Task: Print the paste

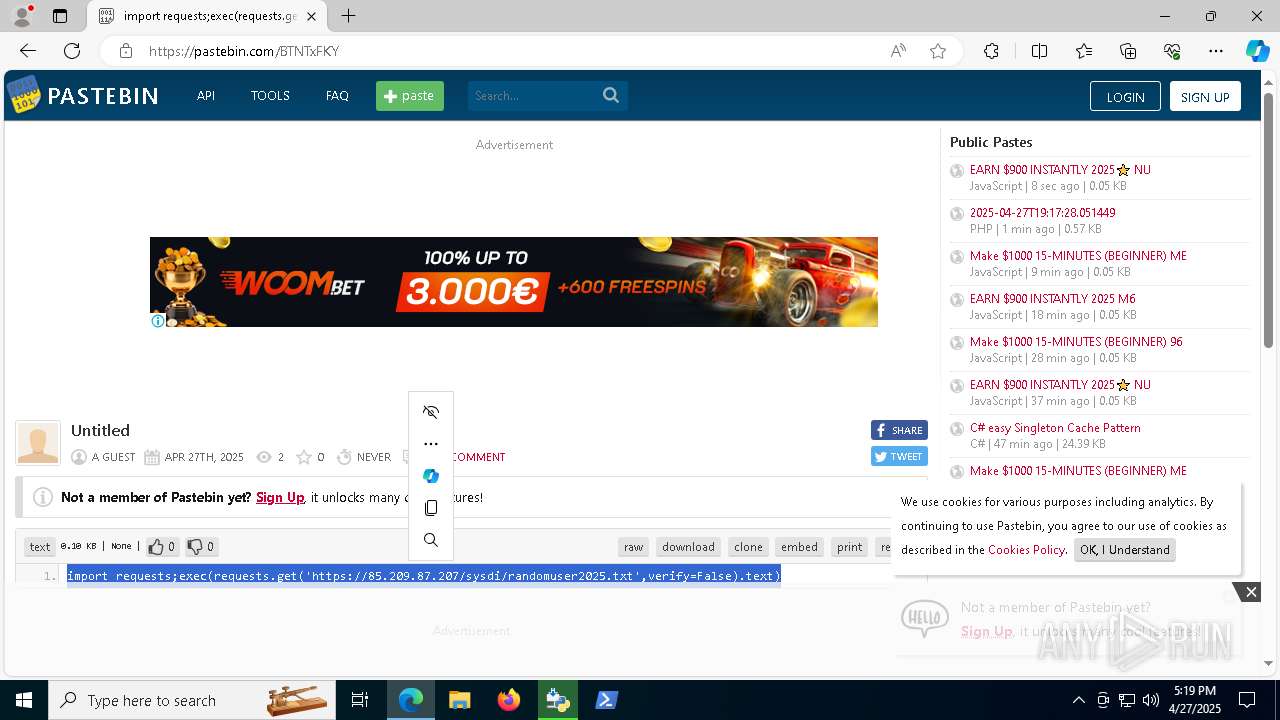Action: [850, 547]
